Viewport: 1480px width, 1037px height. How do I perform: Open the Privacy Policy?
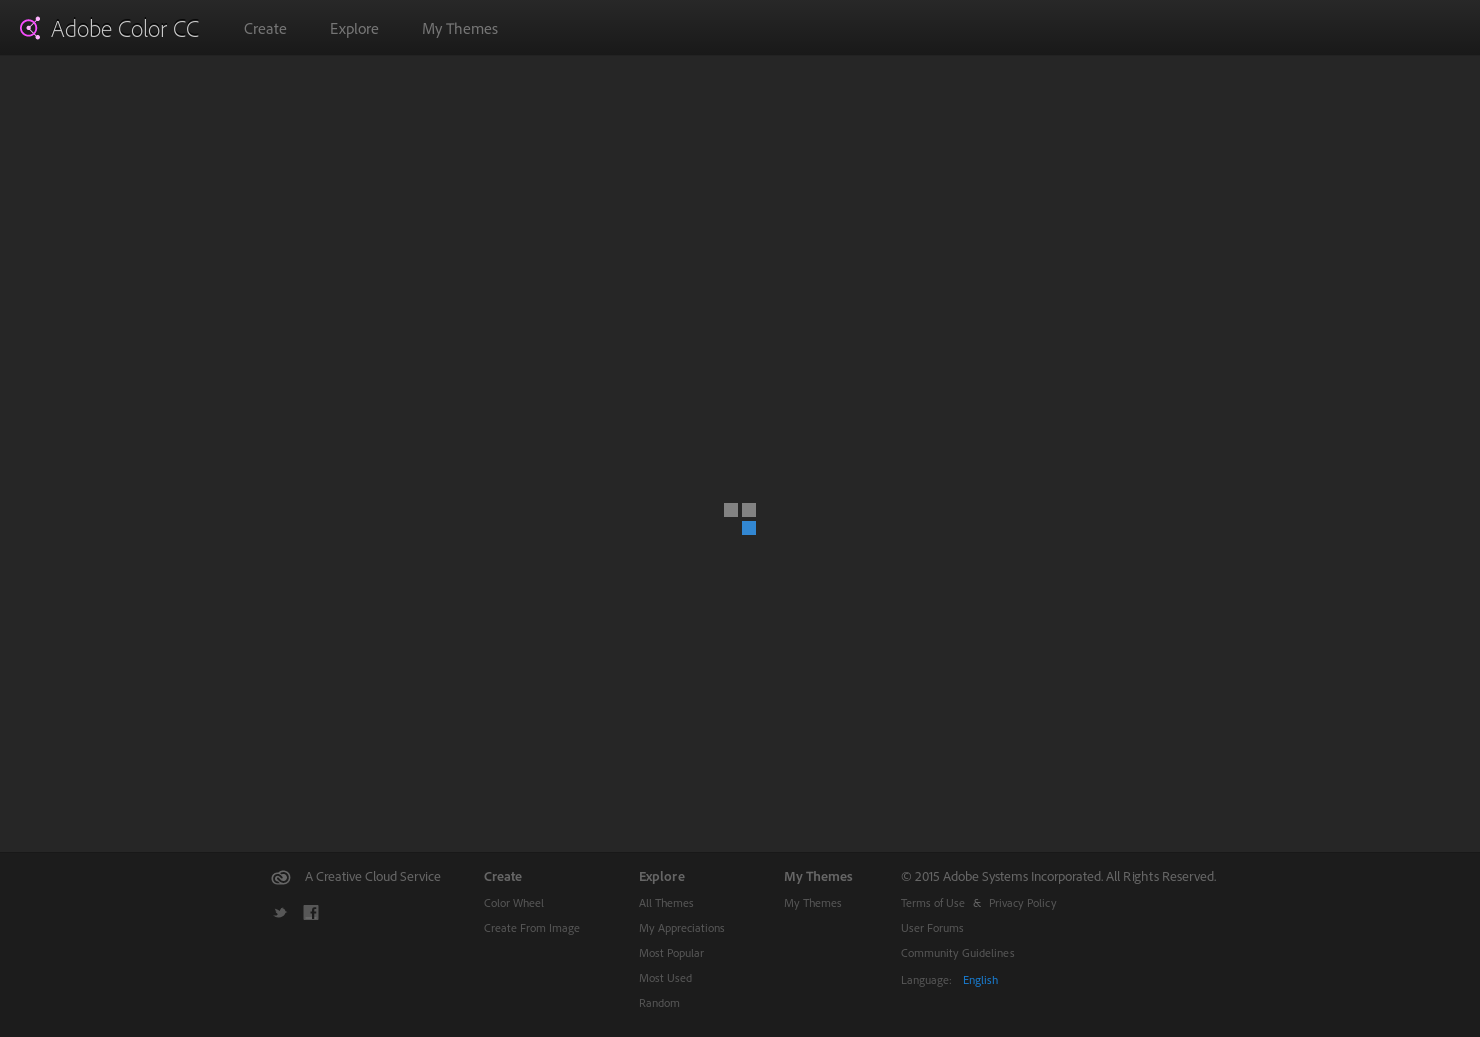pyautogui.click(x=1022, y=903)
